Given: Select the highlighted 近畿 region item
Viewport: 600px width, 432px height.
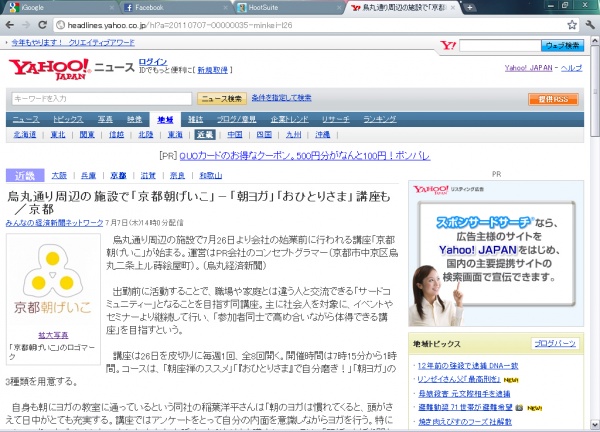Looking at the screenshot, I should point(205,135).
